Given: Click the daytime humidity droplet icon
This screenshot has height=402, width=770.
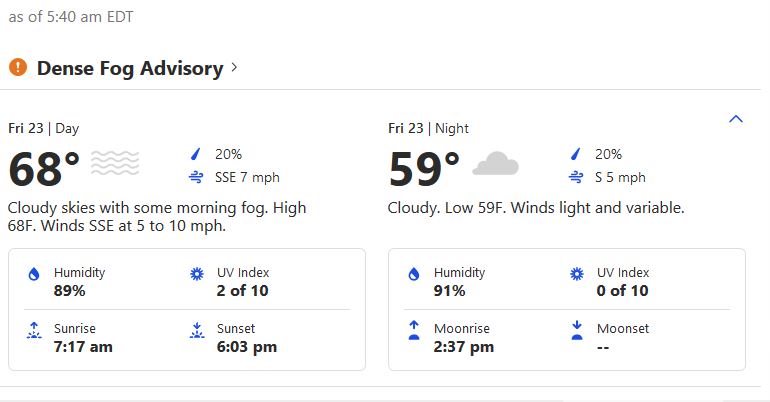Looking at the screenshot, I should (34, 275).
